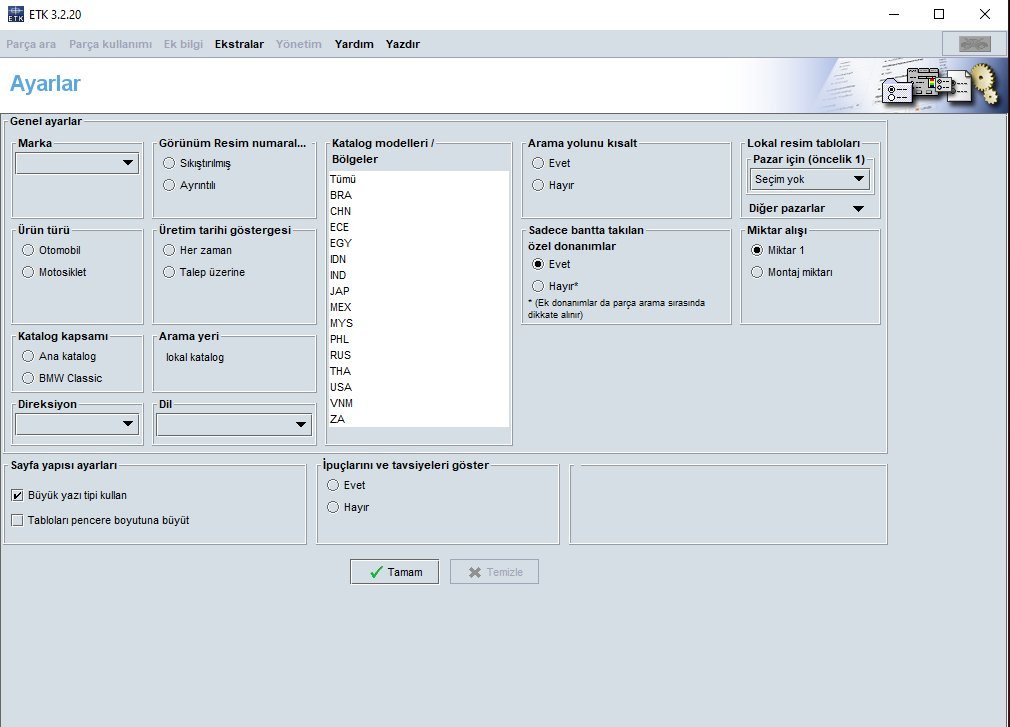Select Montaj miktarı quantity option
1010x727 pixels.
point(757,272)
